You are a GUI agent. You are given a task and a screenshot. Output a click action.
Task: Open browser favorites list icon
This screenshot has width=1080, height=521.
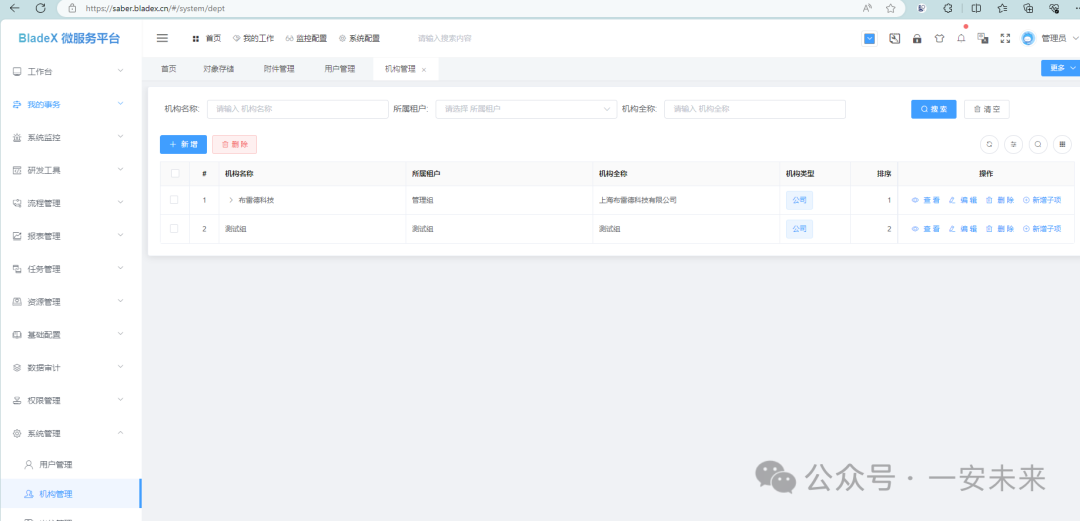click(x=1002, y=8)
